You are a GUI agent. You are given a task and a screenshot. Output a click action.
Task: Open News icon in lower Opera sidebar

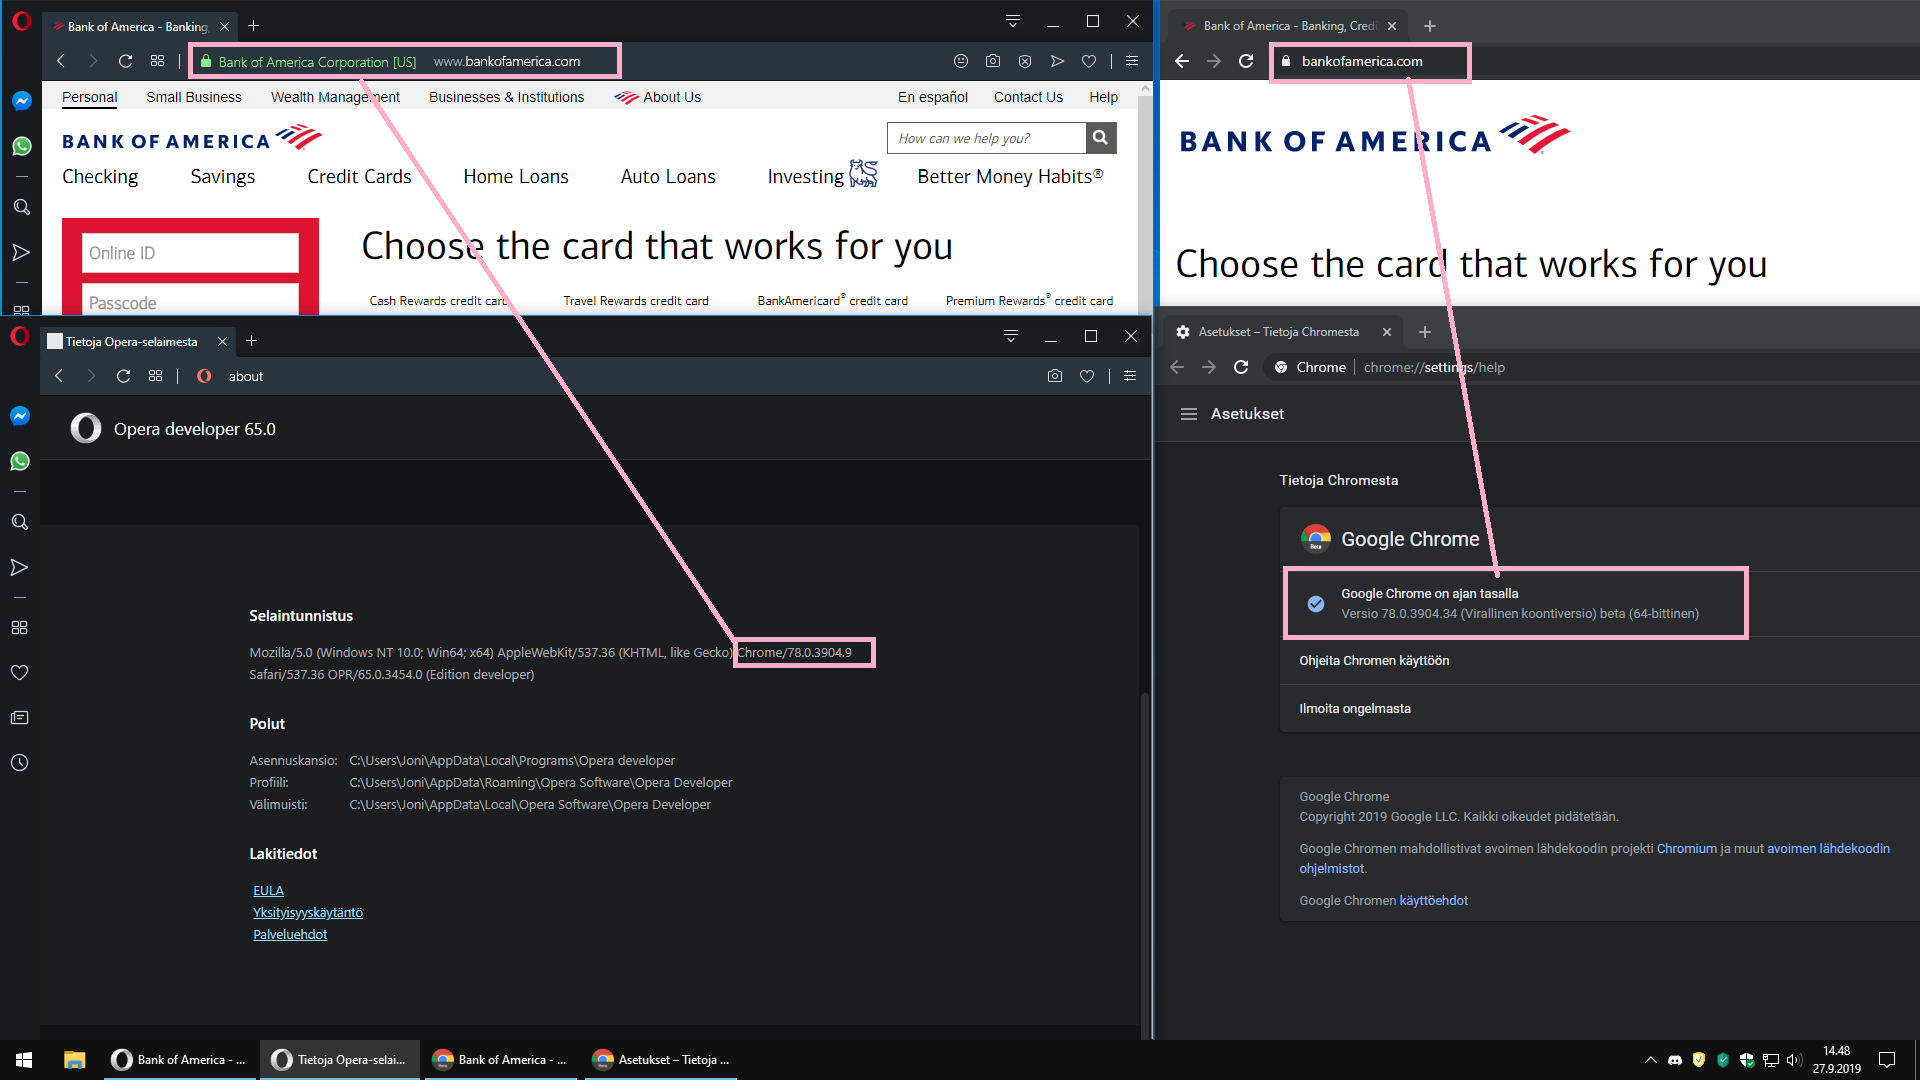point(19,718)
